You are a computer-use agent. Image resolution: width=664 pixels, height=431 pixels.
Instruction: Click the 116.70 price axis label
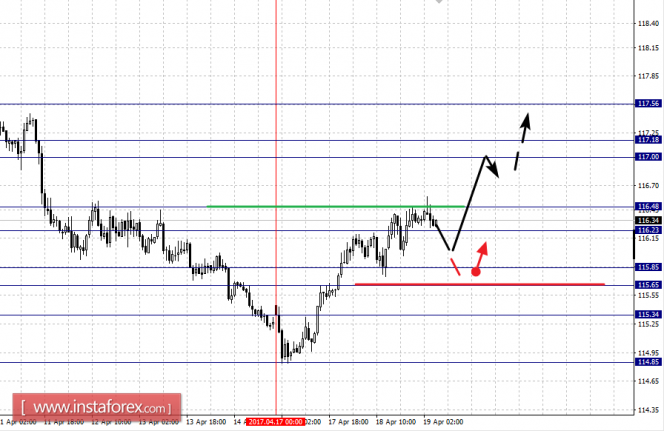pyautogui.click(x=648, y=185)
